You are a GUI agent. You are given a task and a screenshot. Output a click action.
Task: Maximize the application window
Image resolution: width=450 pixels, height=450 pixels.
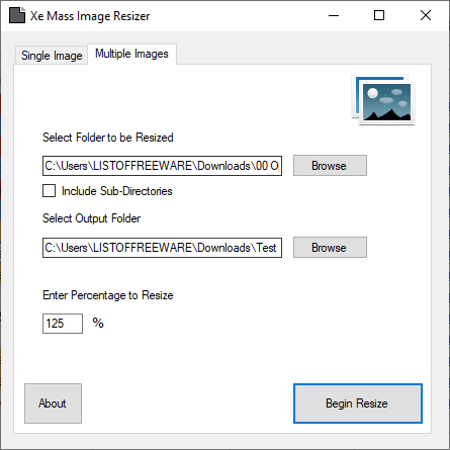(379, 15)
